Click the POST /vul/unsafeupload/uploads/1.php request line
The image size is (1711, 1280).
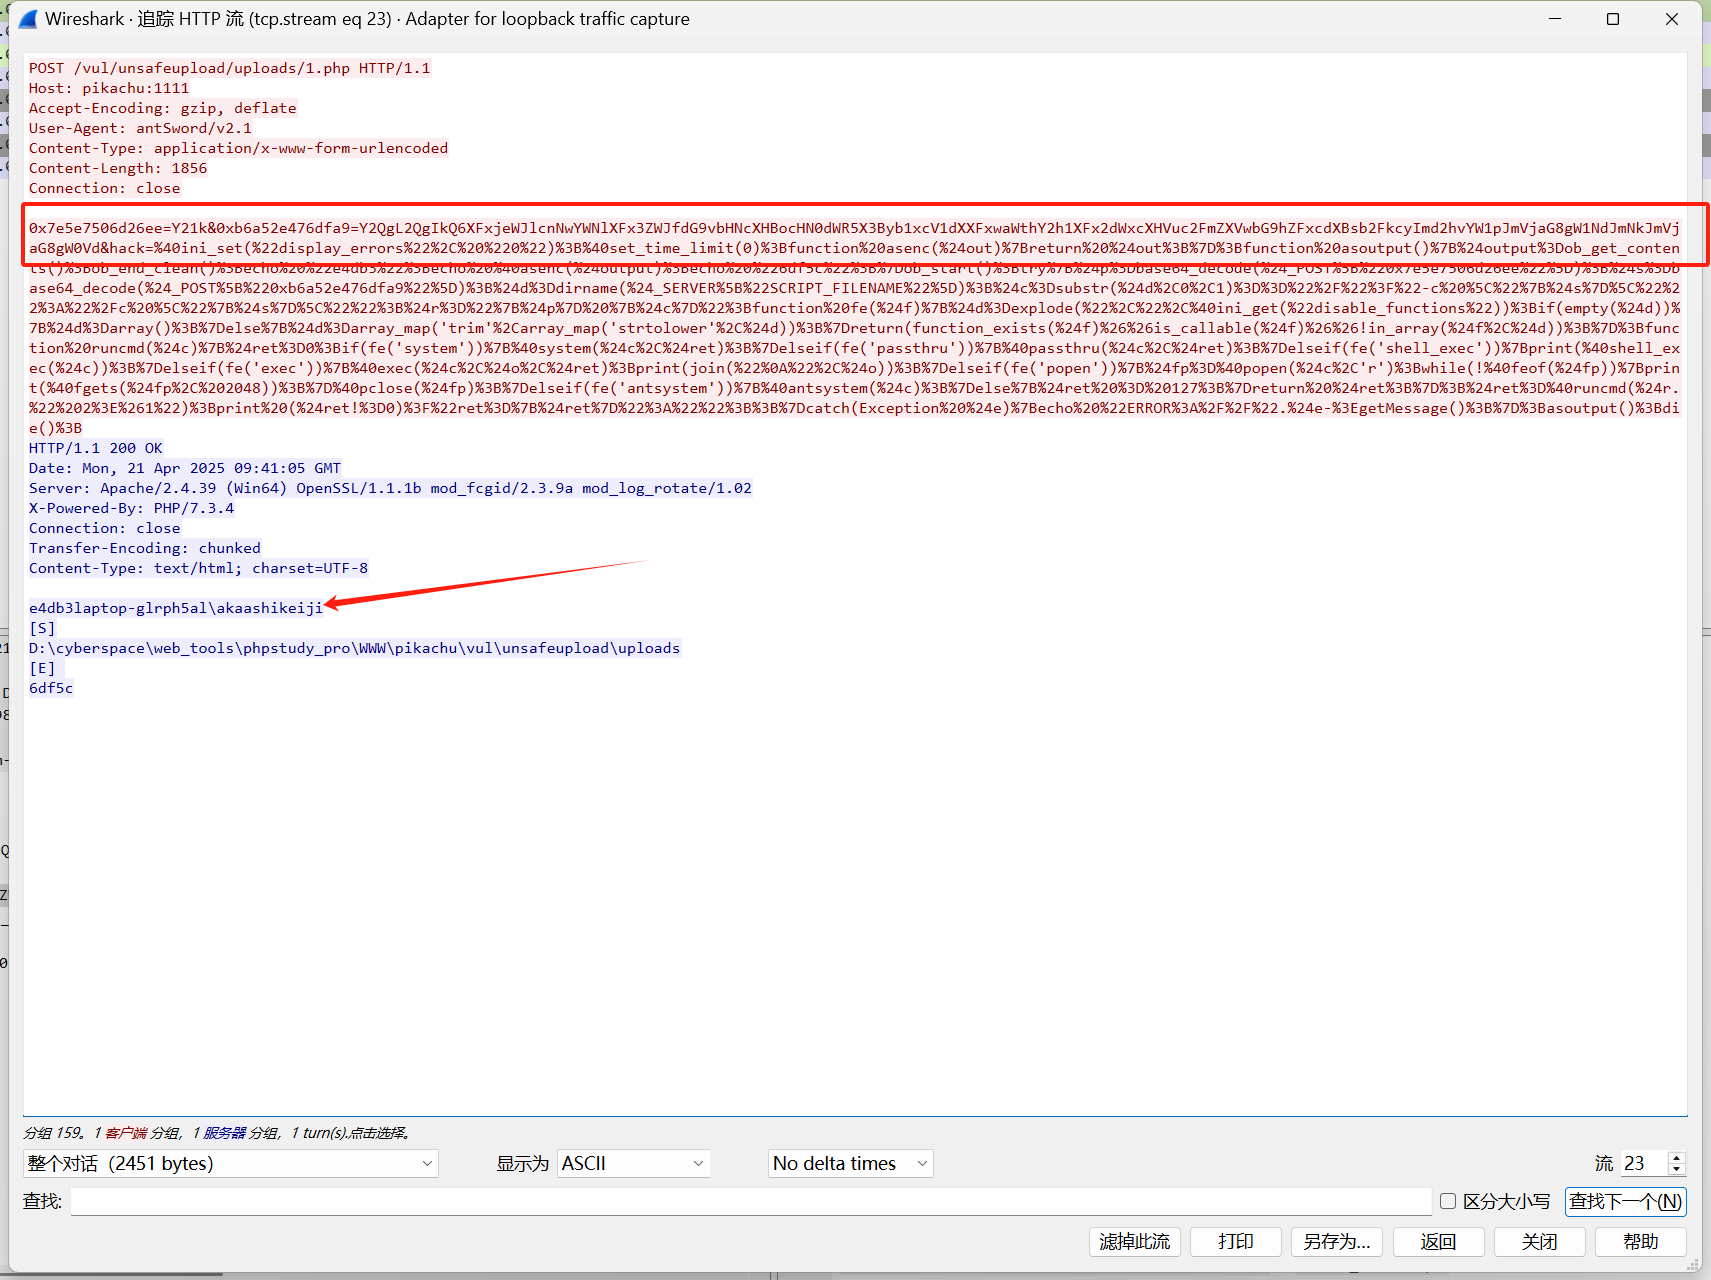coord(229,68)
